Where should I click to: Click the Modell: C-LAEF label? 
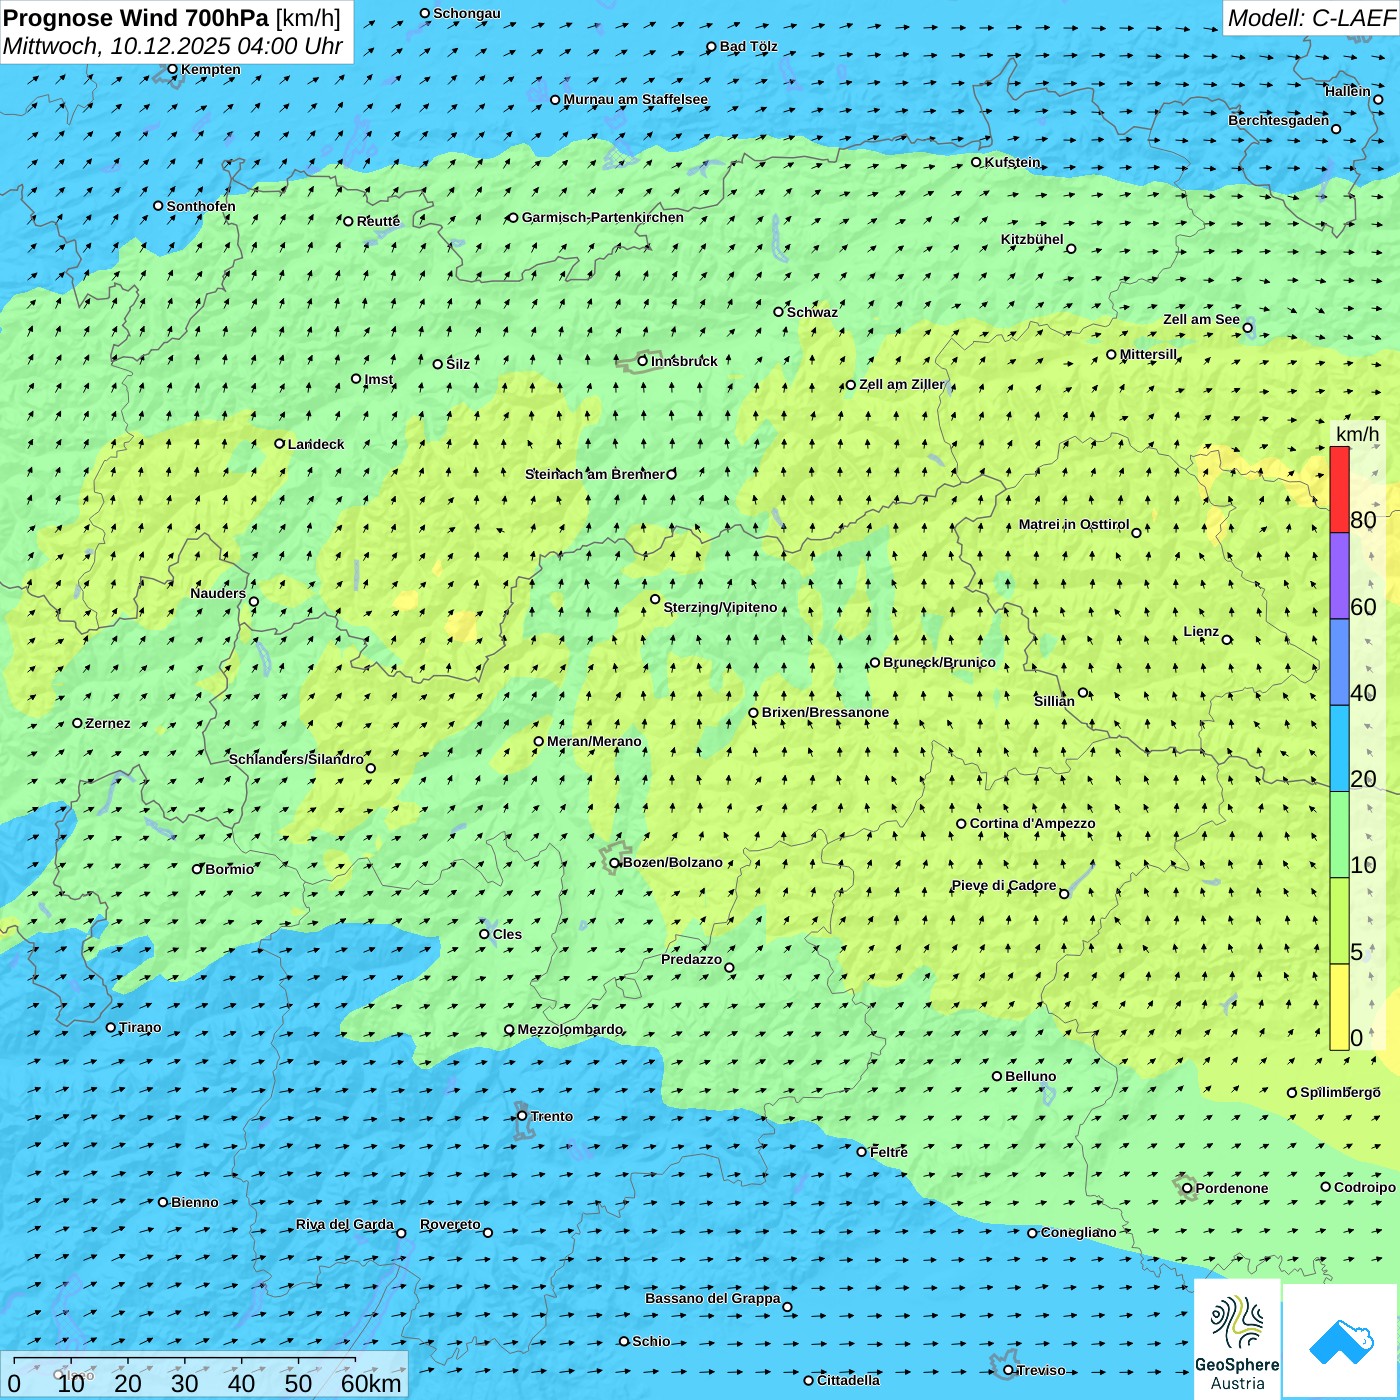point(1310,18)
